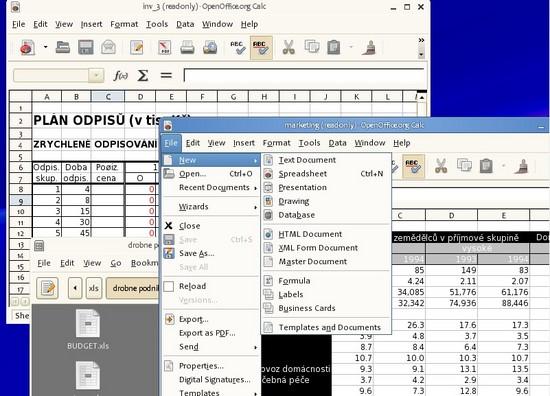Screen dimensions: 550x396
Task: Click the Save floppy icon in inv_3 toolbar
Action: click(86, 47)
